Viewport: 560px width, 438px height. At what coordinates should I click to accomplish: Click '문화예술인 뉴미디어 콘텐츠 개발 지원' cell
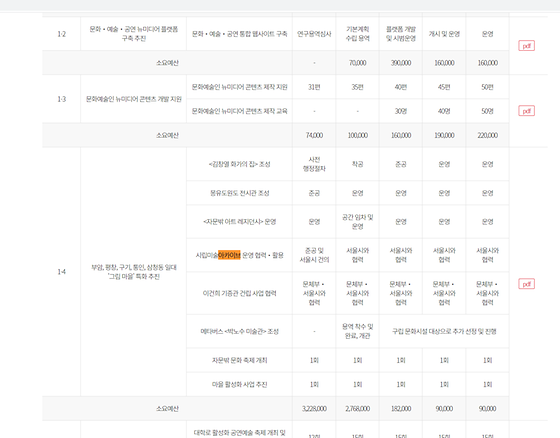pyautogui.click(x=134, y=99)
